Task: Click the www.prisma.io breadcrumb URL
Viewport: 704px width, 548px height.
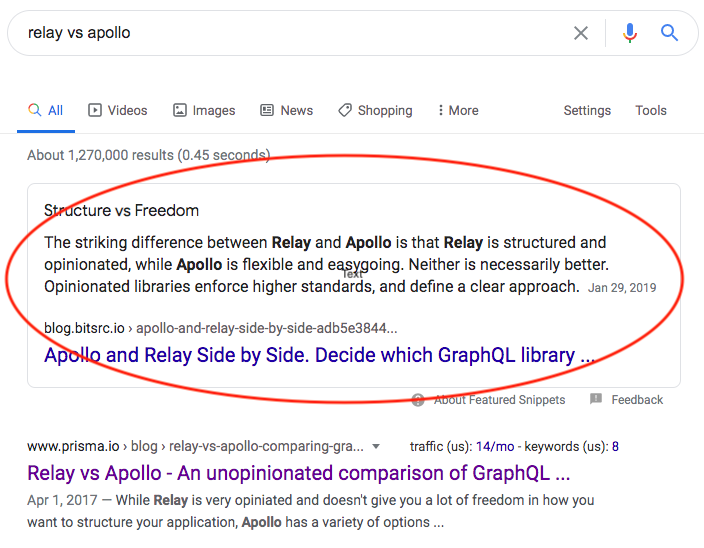Action: [195, 447]
